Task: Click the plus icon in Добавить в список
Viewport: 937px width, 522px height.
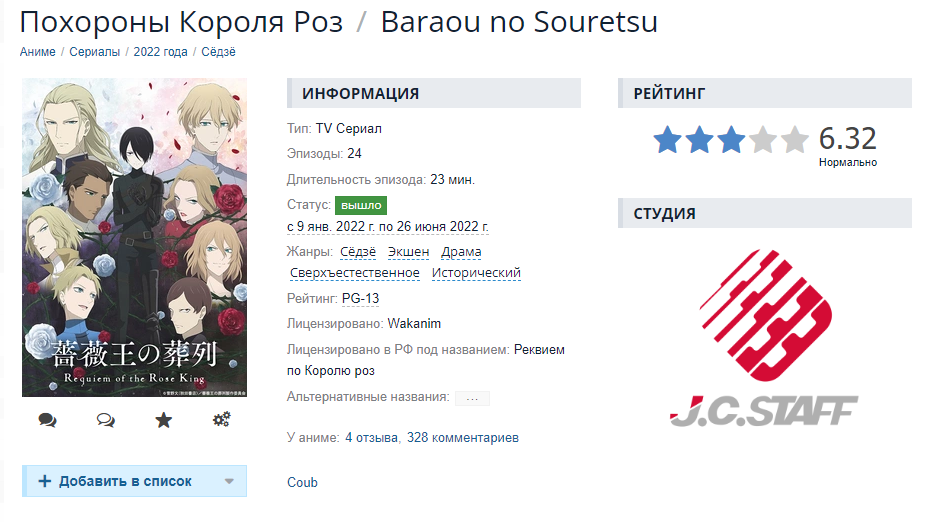Action: tap(45, 481)
